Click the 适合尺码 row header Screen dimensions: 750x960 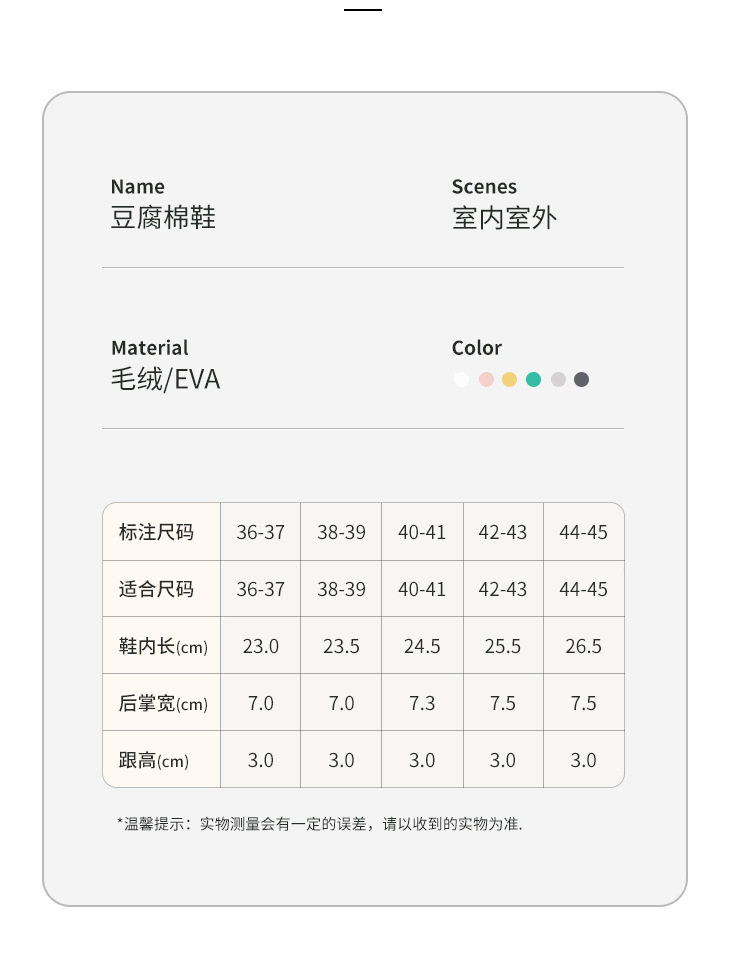tap(156, 589)
